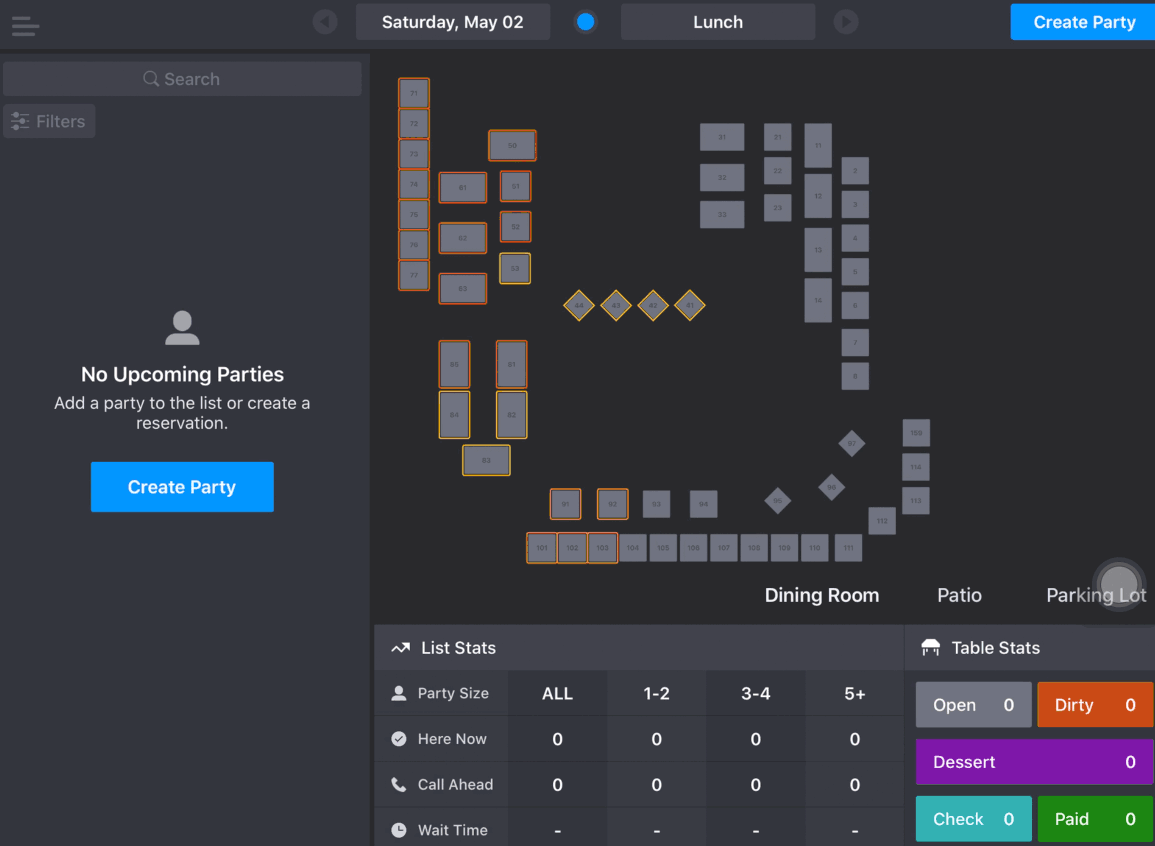The height and width of the screenshot is (846, 1155).
Task: Select table 74 on the floor plan
Action: click(x=414, y=184)
